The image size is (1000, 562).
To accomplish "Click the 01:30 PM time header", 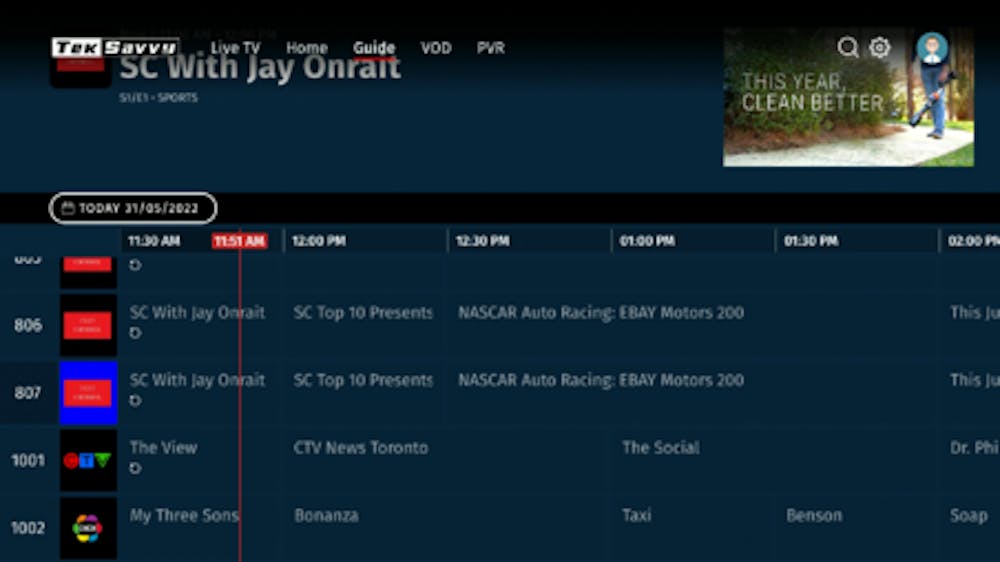I will click(811, 241).
